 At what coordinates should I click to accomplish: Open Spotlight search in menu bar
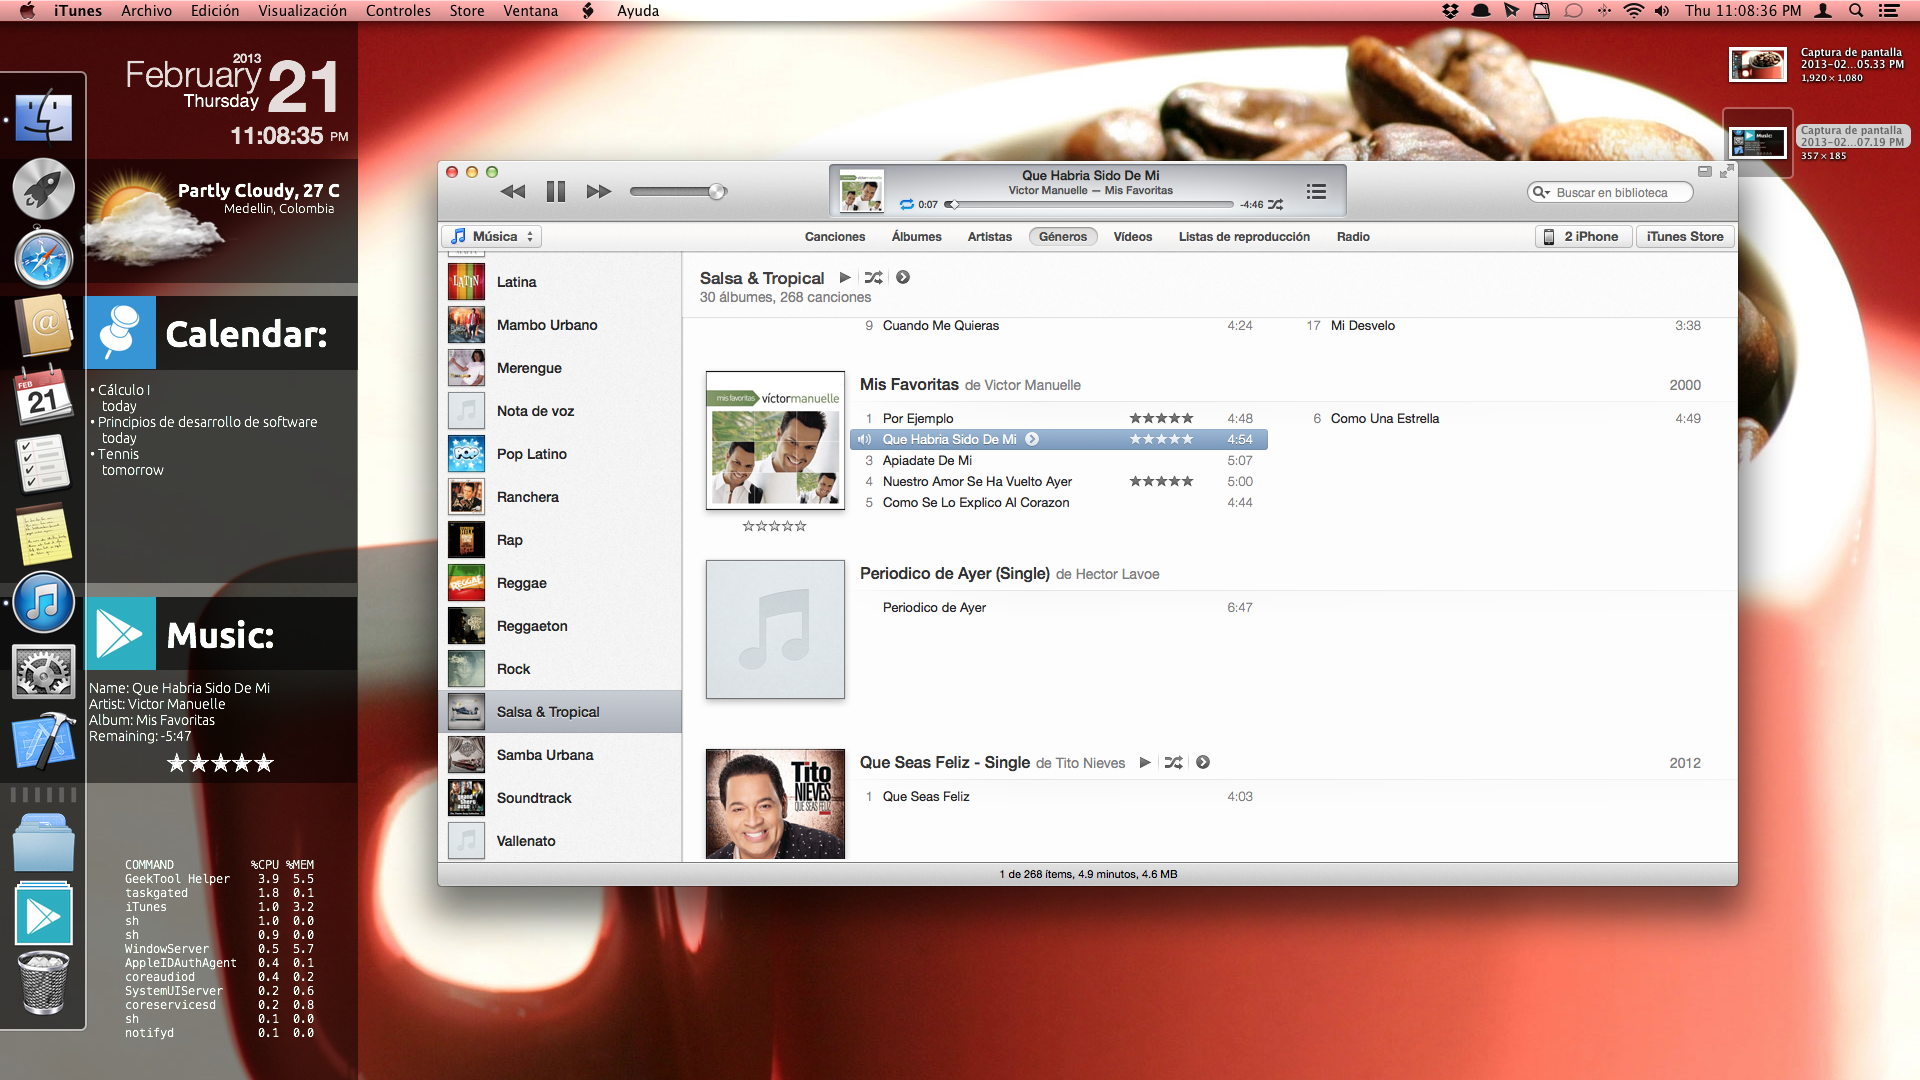[x=1855, y=10]
